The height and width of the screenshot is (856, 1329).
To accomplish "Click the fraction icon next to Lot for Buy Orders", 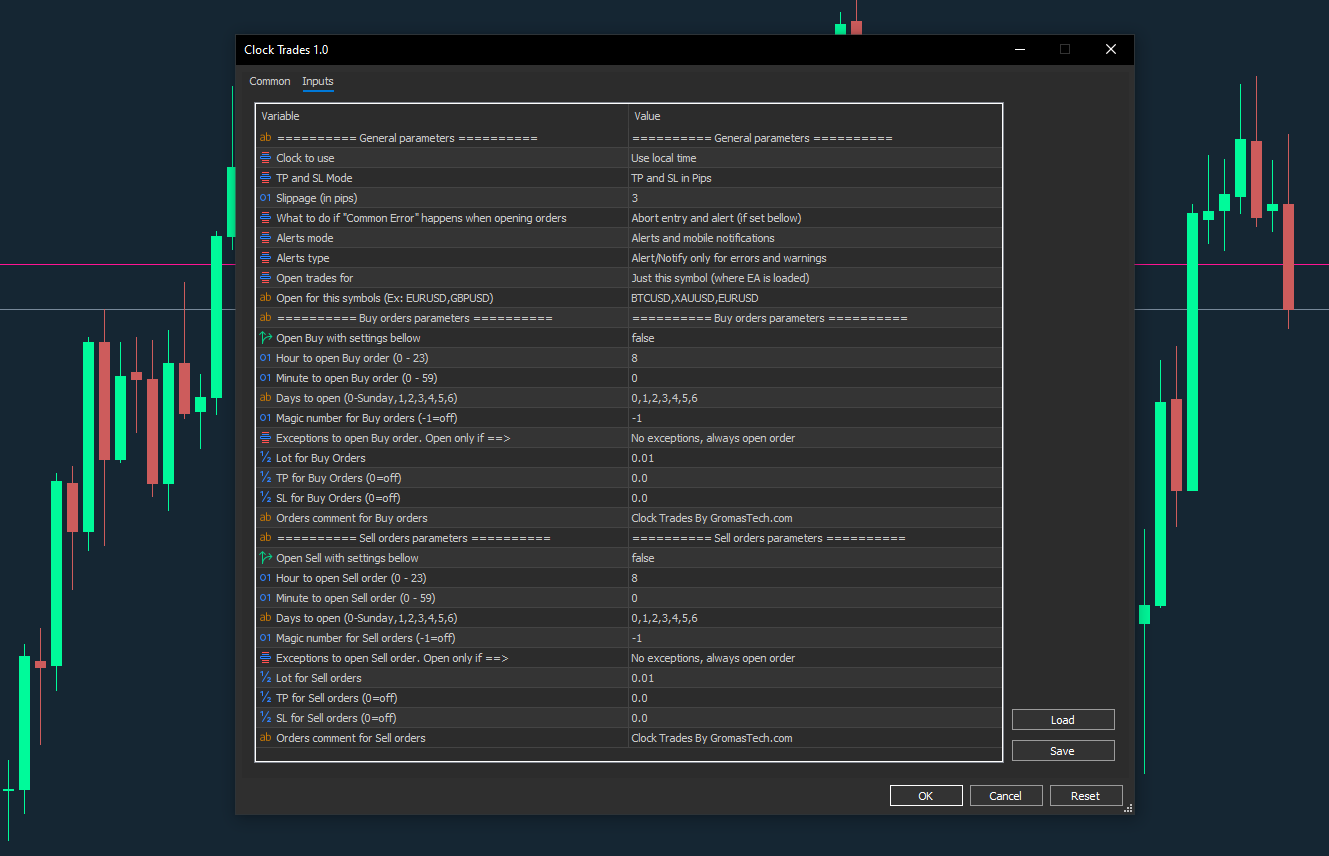I will (265, 458).
